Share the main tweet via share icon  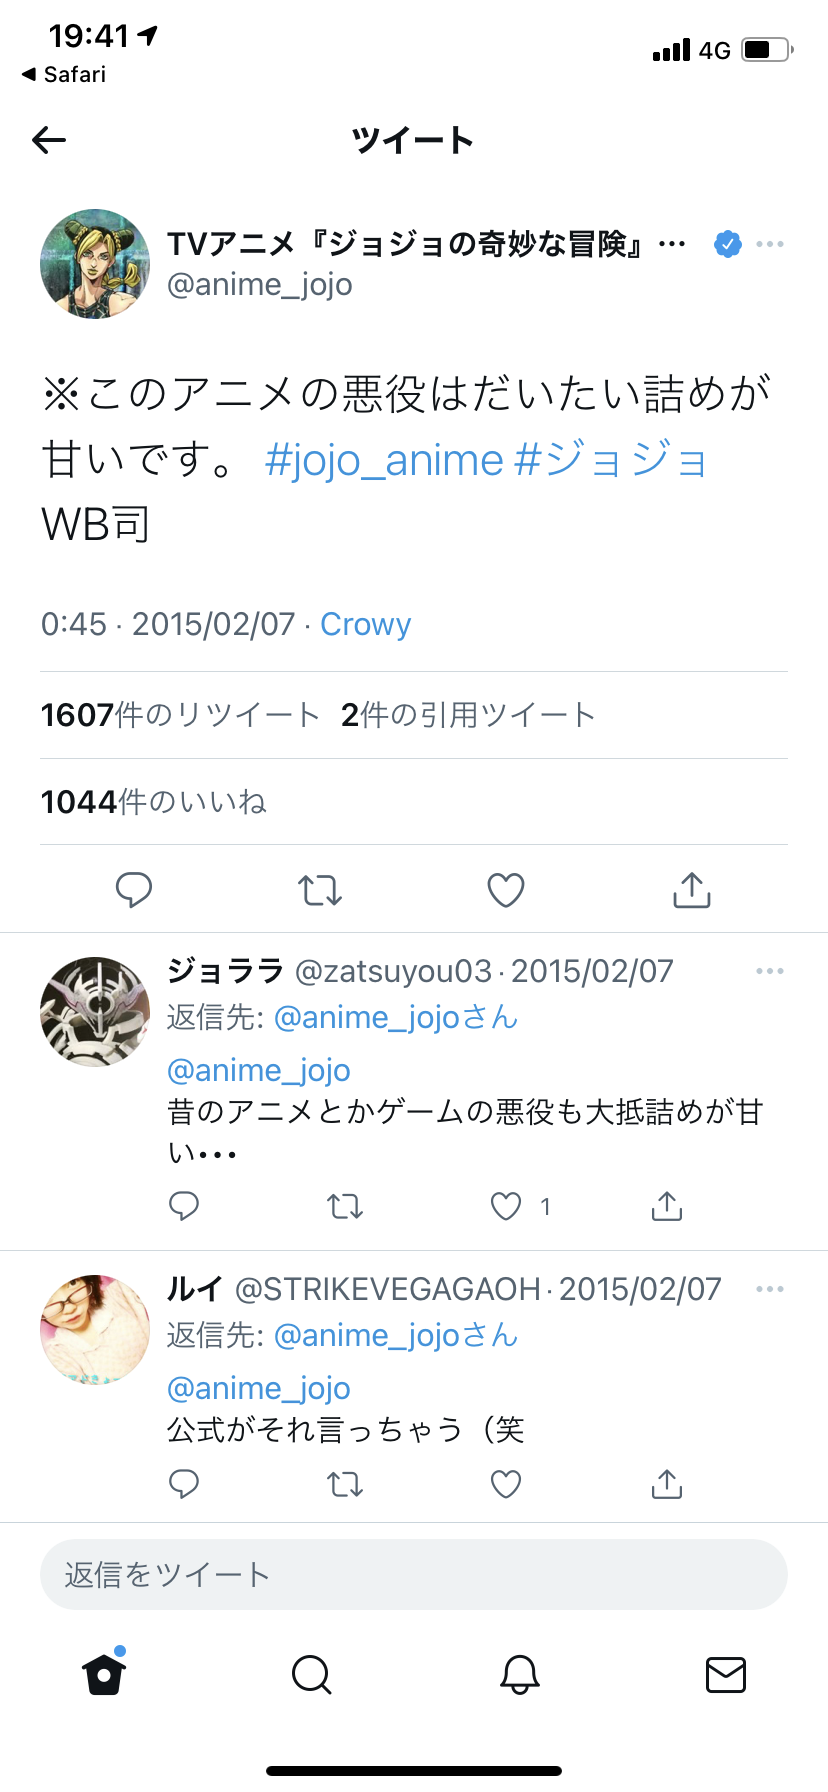tap(692, 889)
